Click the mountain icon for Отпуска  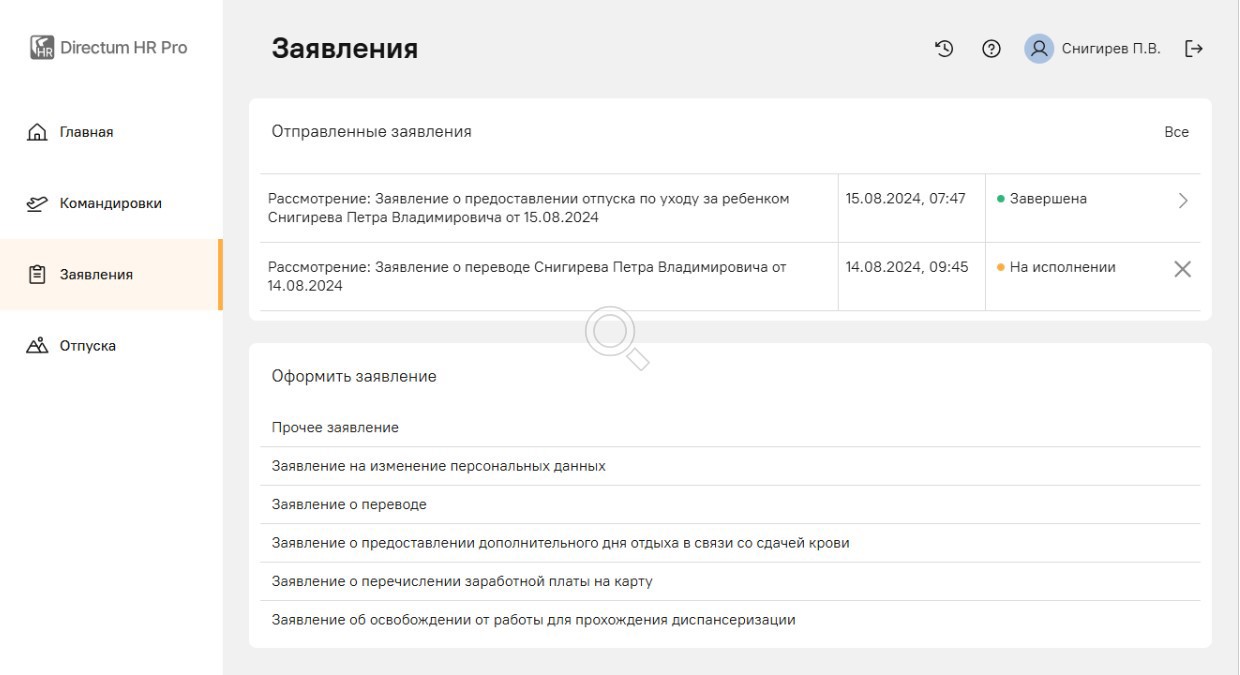[x=37, y=346]
